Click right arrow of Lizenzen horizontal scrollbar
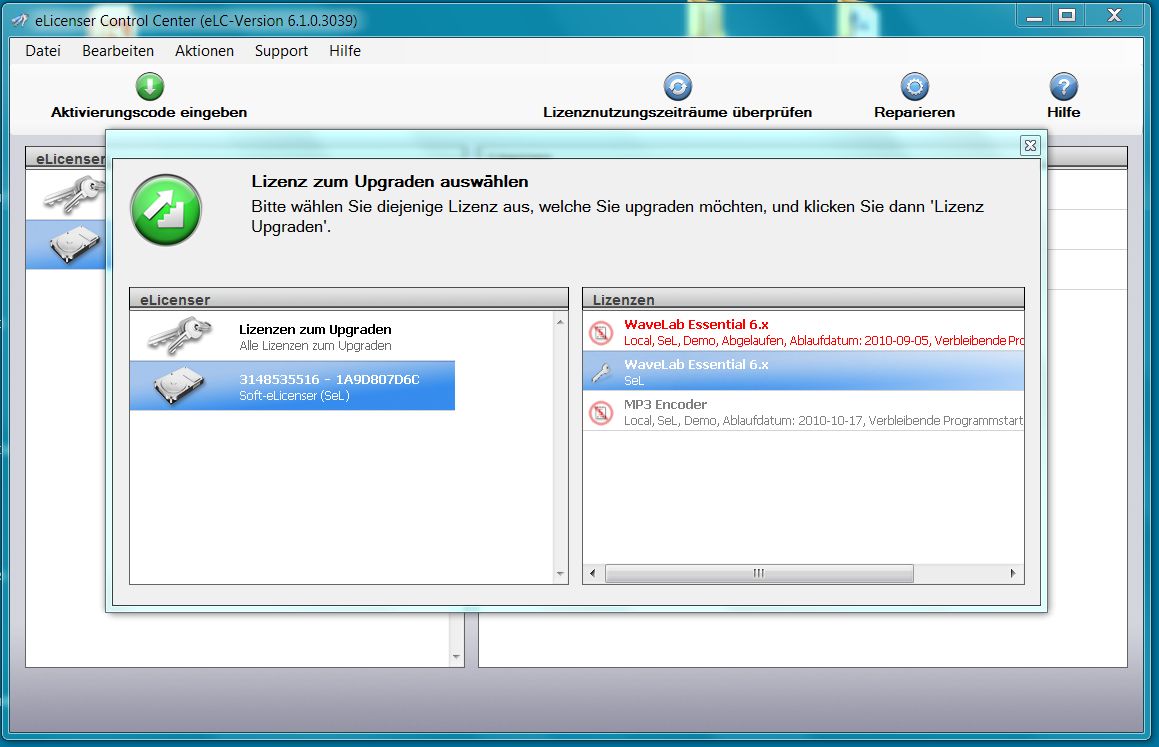 tap(1013, 573)
